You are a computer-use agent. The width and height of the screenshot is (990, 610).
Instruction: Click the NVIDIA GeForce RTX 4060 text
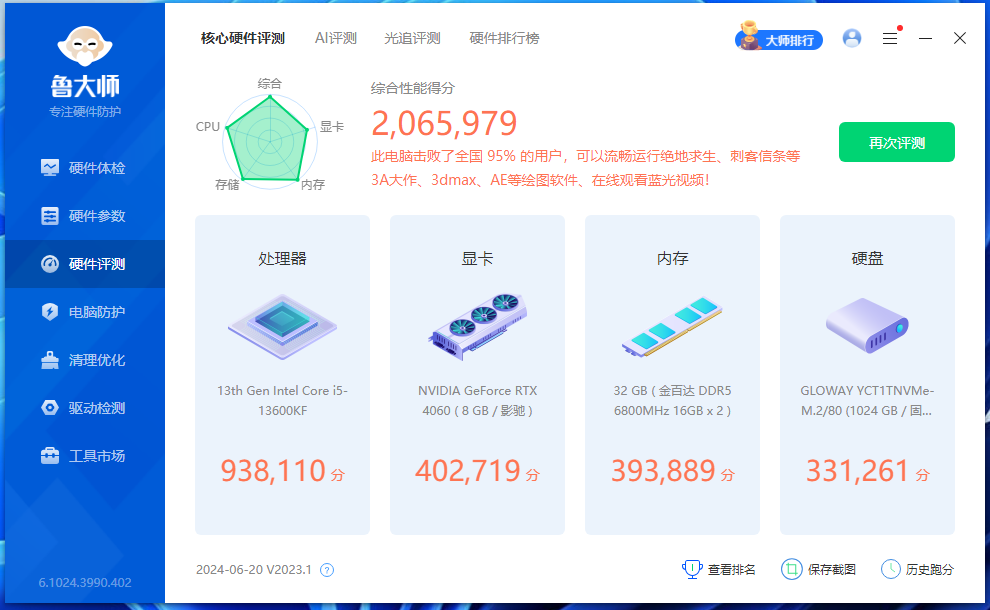(x=477, y=400)
